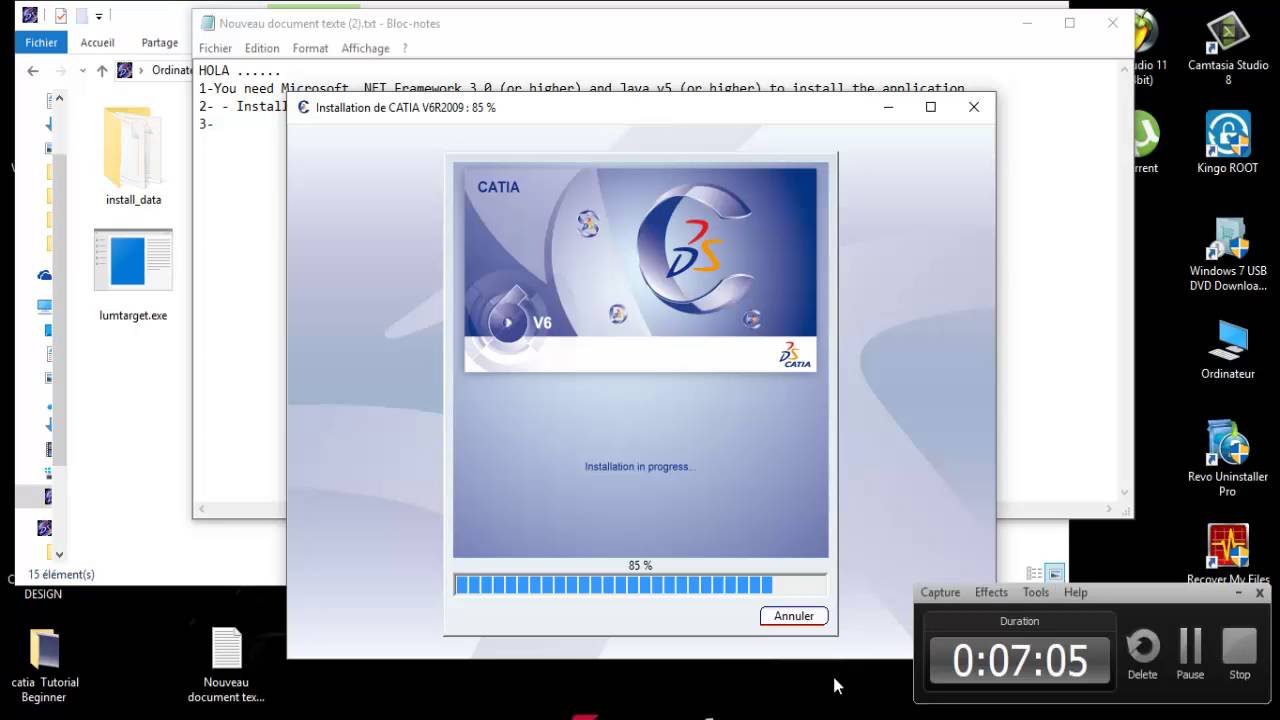Click the Explorer quick access properties icon
Screen dimensions: 1280x720
[61, 16]
